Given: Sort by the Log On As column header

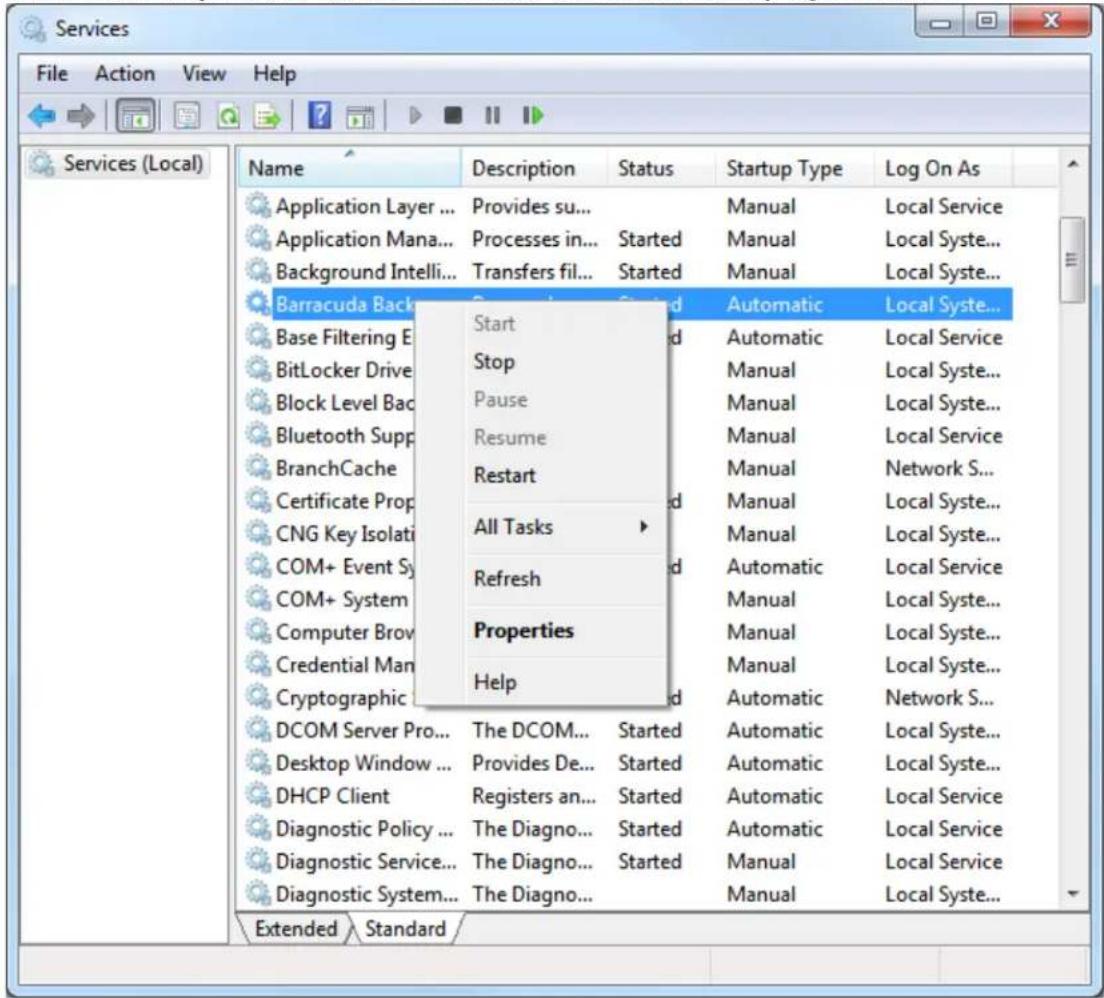Looking at the screenshot, I should [x=943, y=168].
